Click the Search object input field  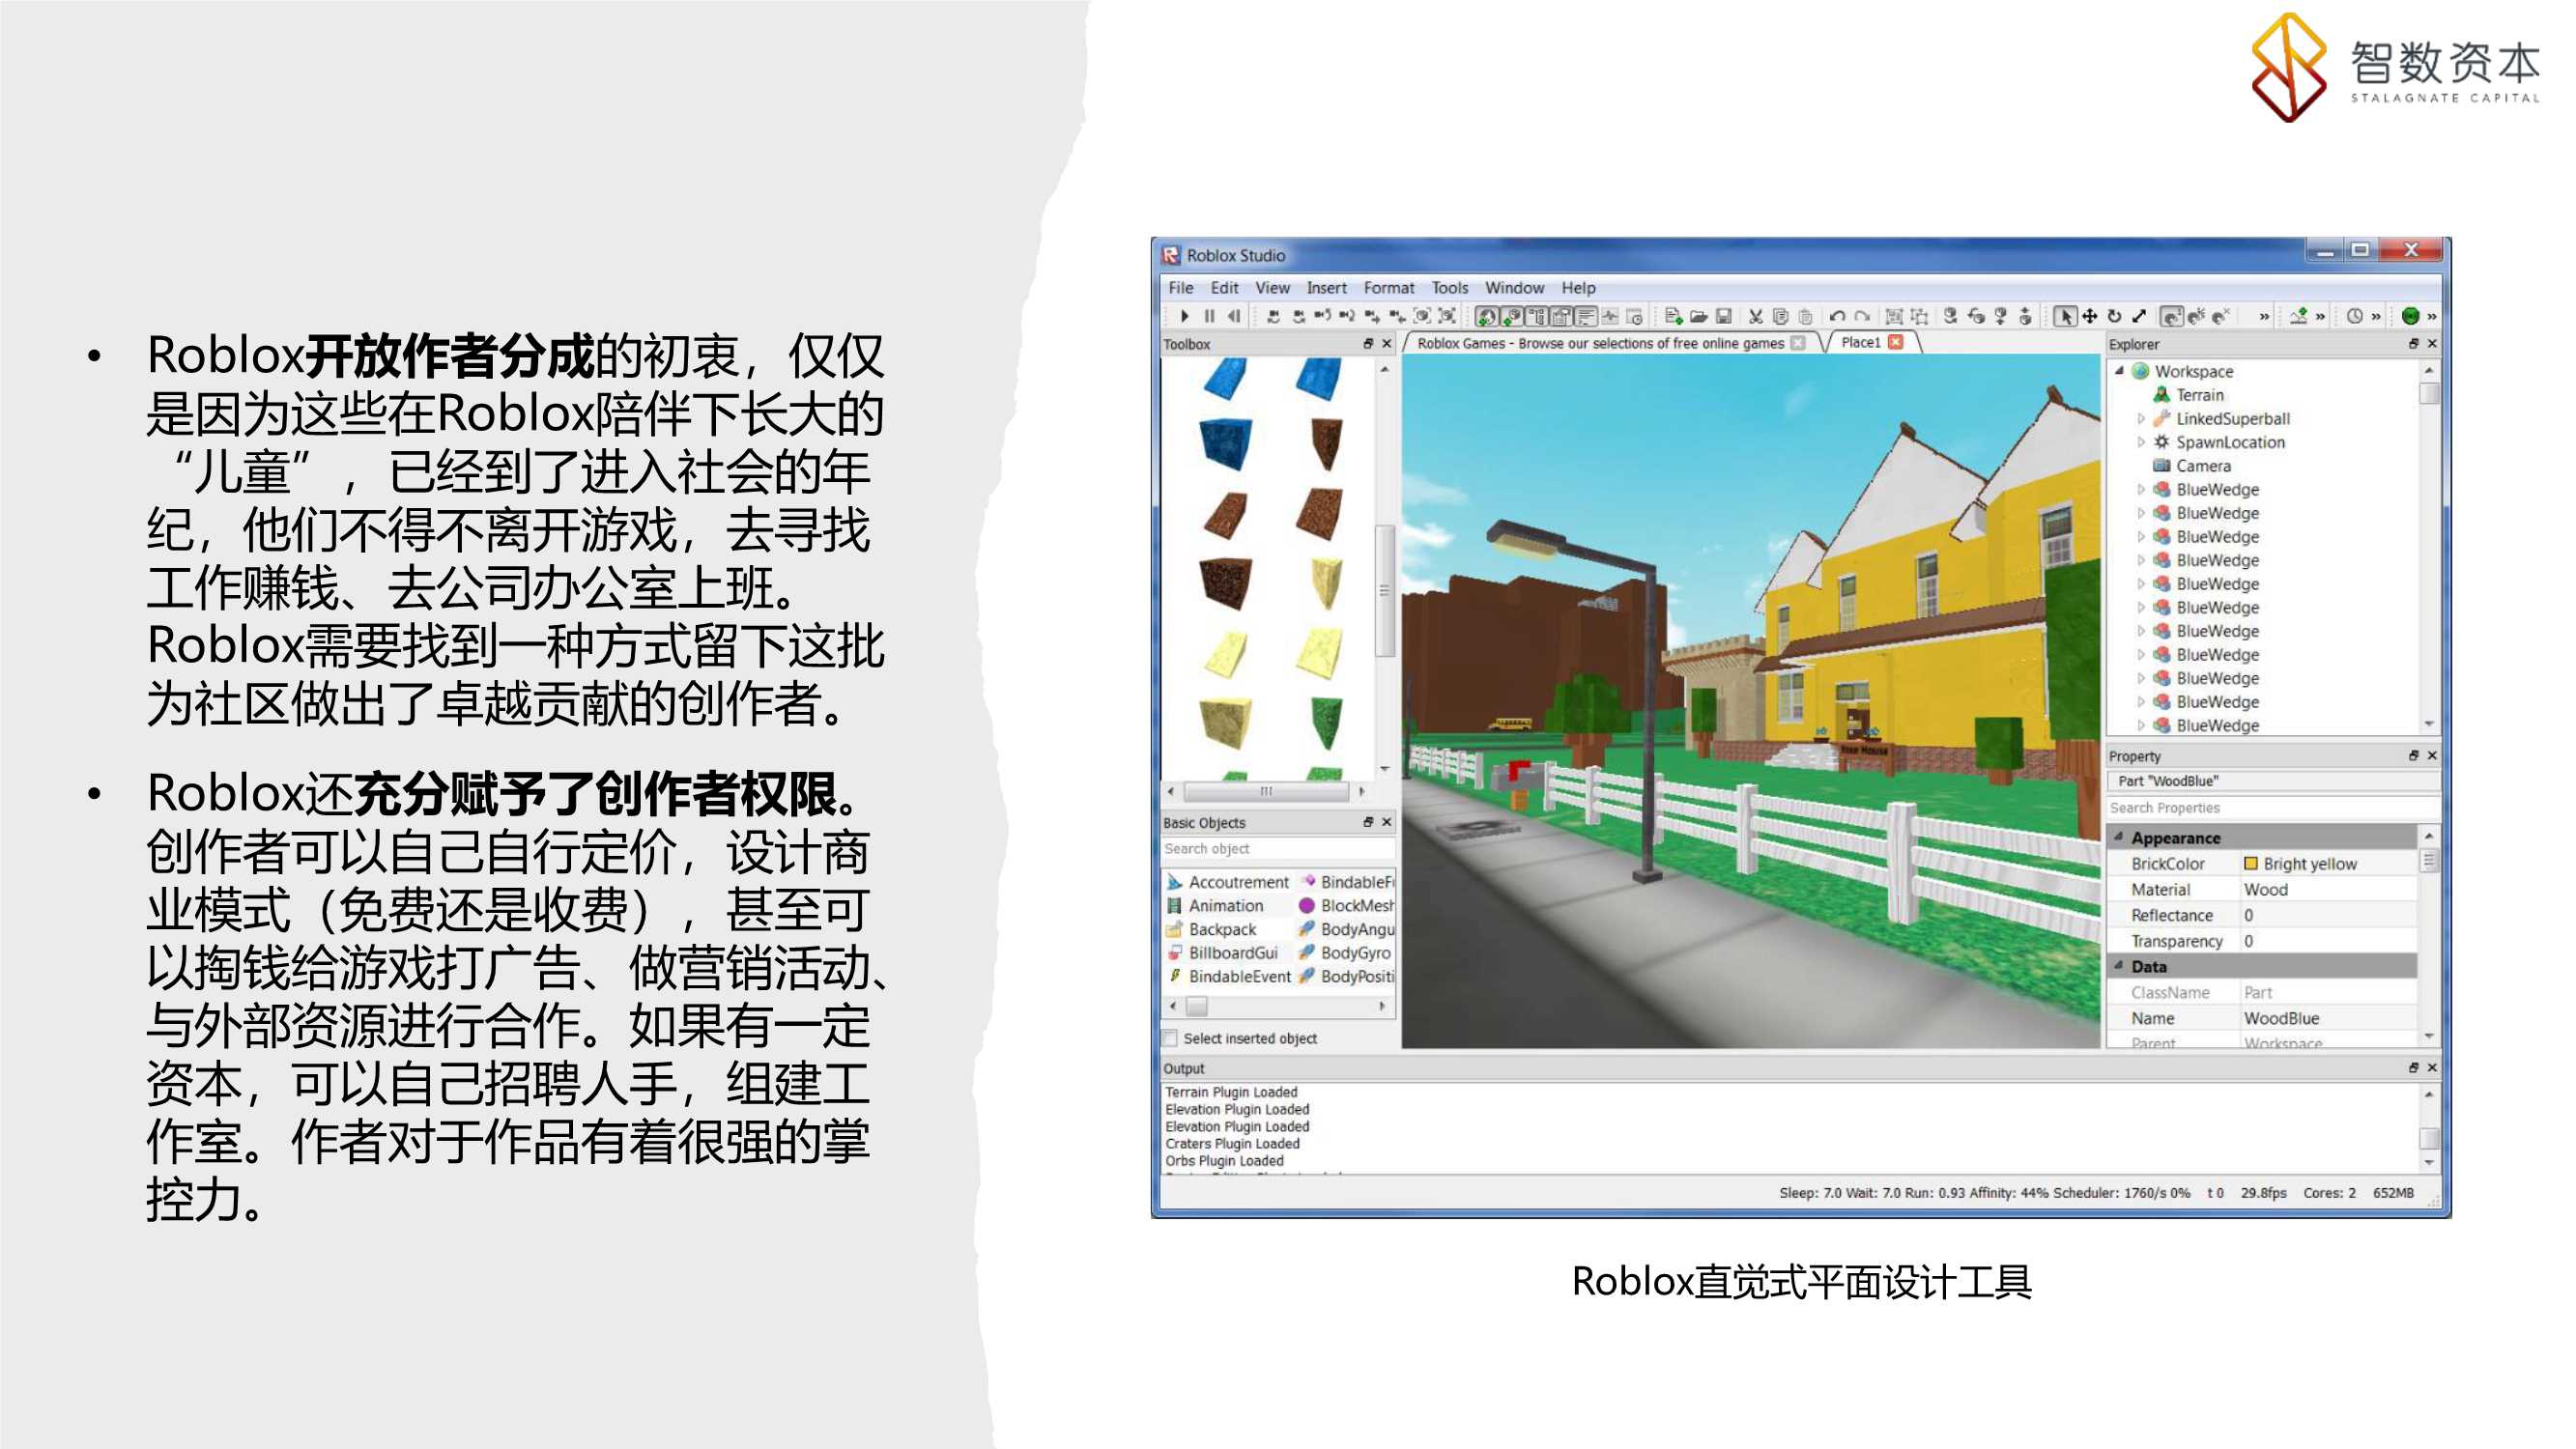click(1278, 849)
